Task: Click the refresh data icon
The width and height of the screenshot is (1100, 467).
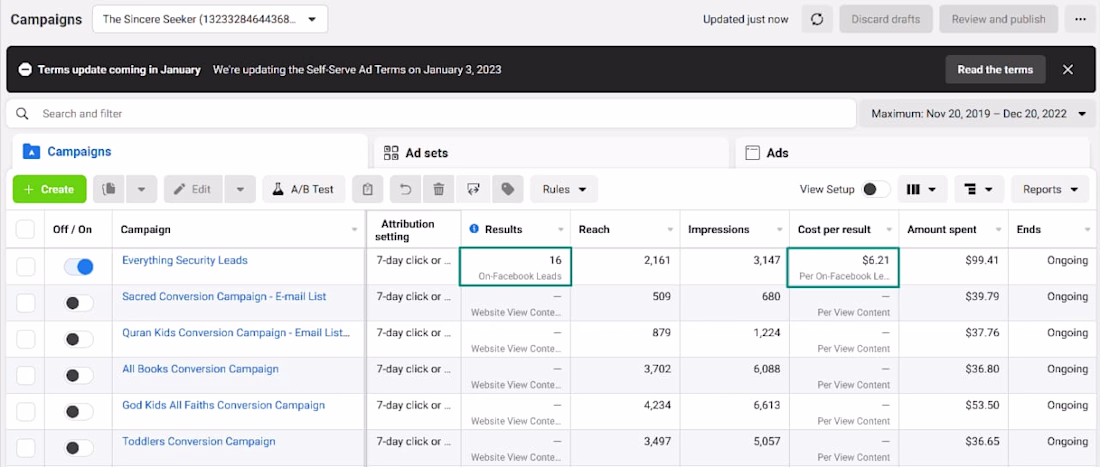Action: [x=817, y=19]
